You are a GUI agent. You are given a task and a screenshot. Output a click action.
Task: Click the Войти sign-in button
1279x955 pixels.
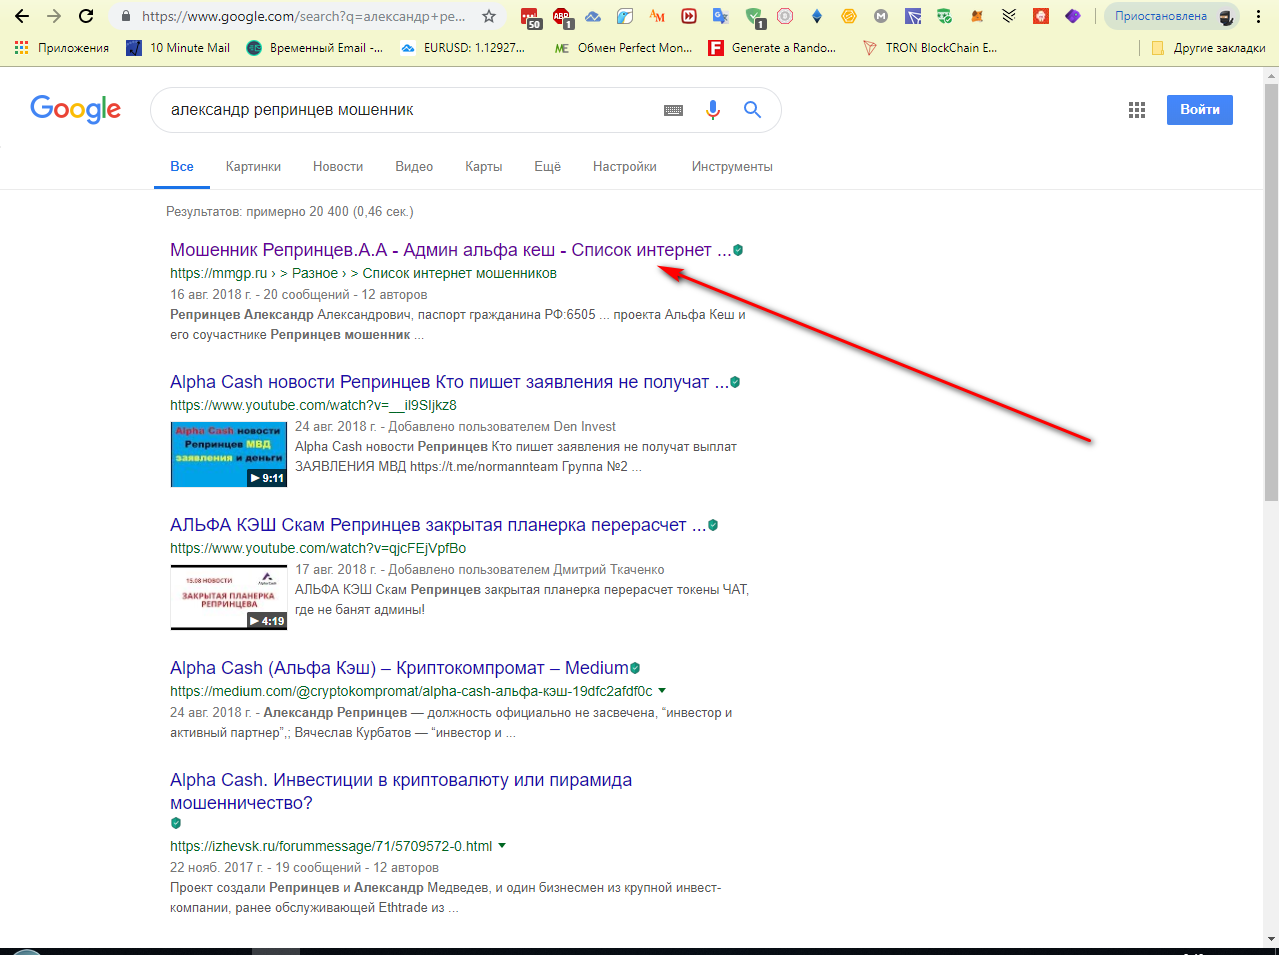coord(1200,110)
